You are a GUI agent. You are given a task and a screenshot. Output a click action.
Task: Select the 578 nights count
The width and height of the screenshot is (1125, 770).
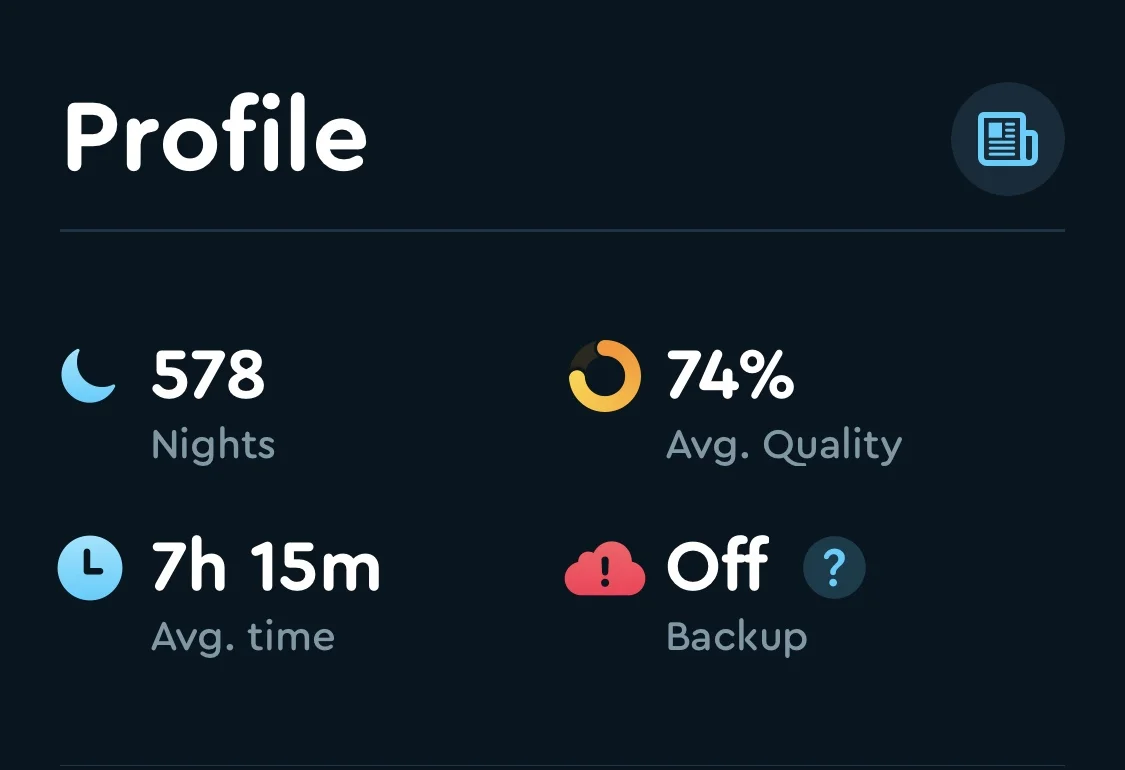[208, 374]
